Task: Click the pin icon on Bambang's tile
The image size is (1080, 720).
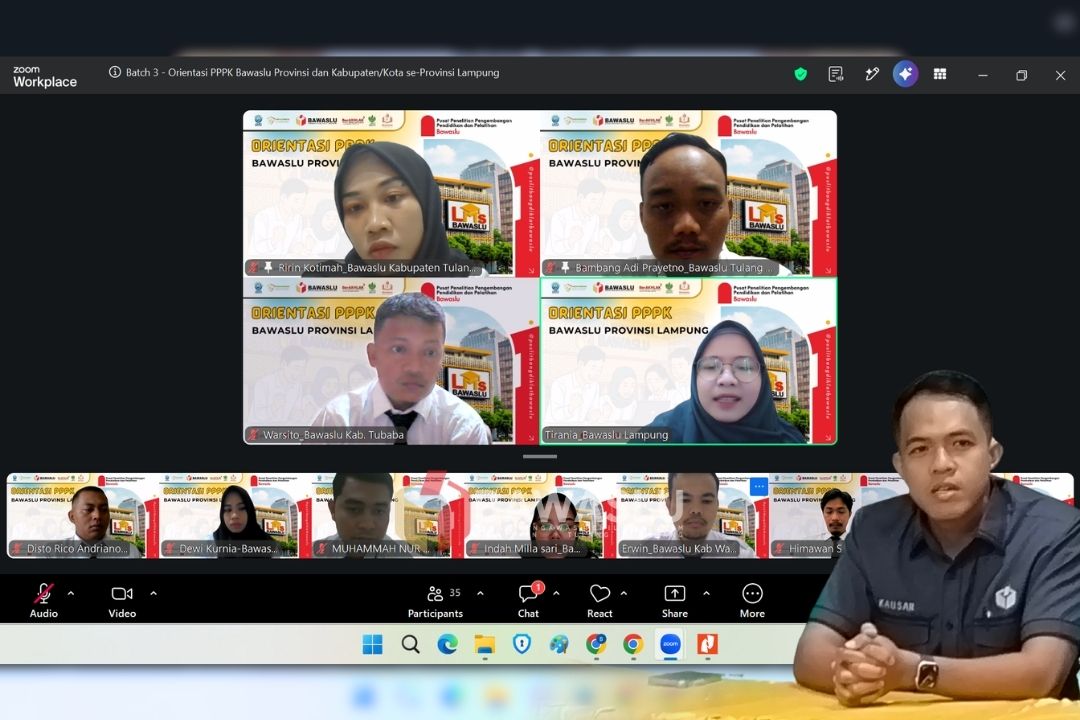Action: [565, 267]
